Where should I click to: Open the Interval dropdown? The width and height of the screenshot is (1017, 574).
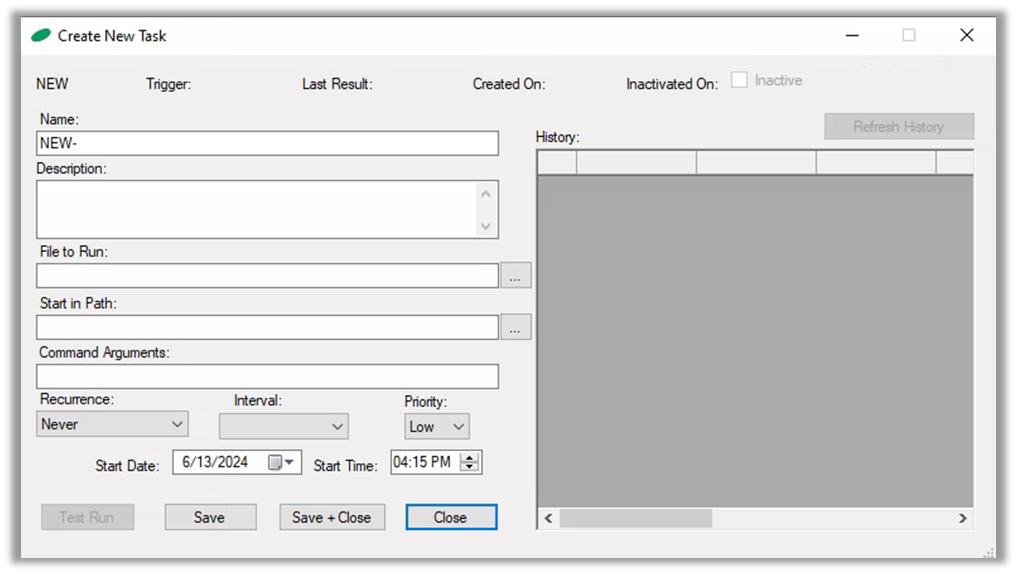pos(284,427)
